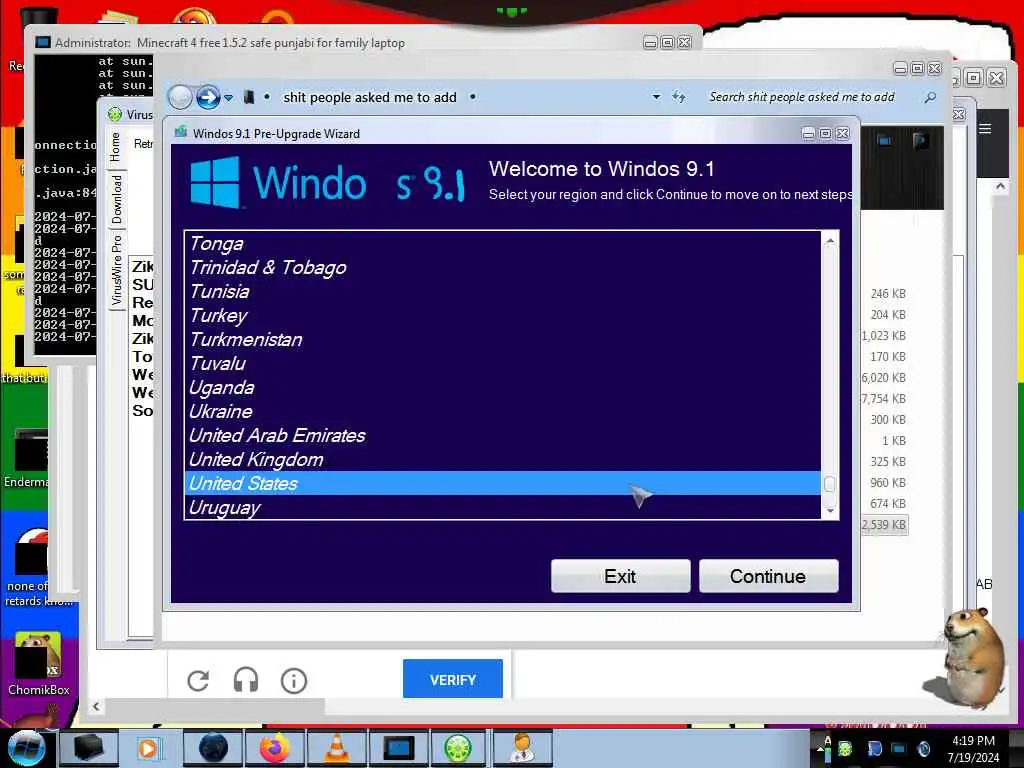Image resolution: width=1024 pixels, height=768 pixels.
Task: Open the hamburger menu in the rear window
Action: coord(985,129)
